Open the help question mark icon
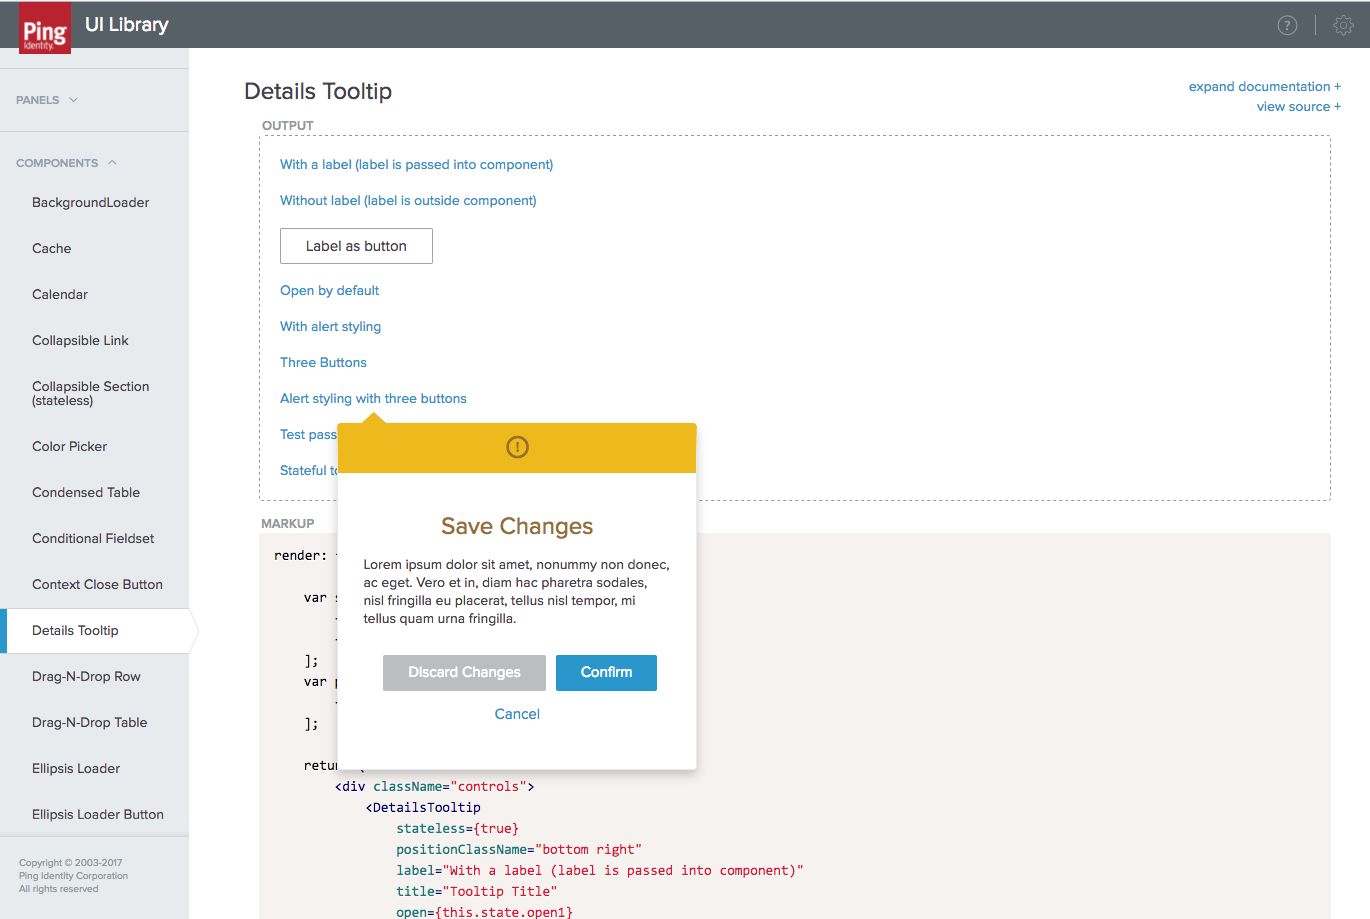The image size is (1370, 919). point(1287,26)
